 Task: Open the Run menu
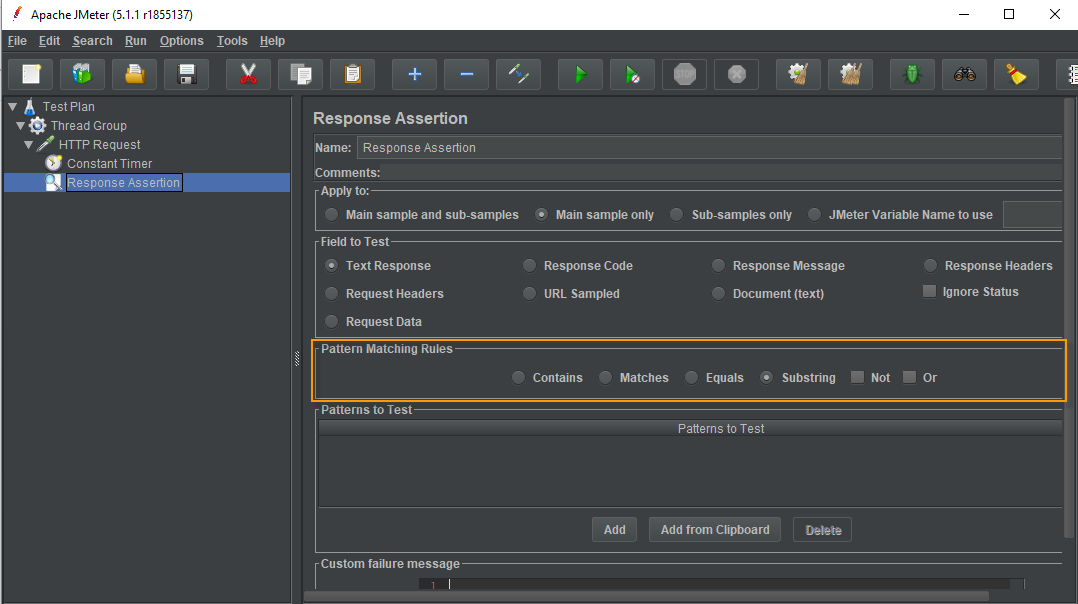click(x=135, y=41)
